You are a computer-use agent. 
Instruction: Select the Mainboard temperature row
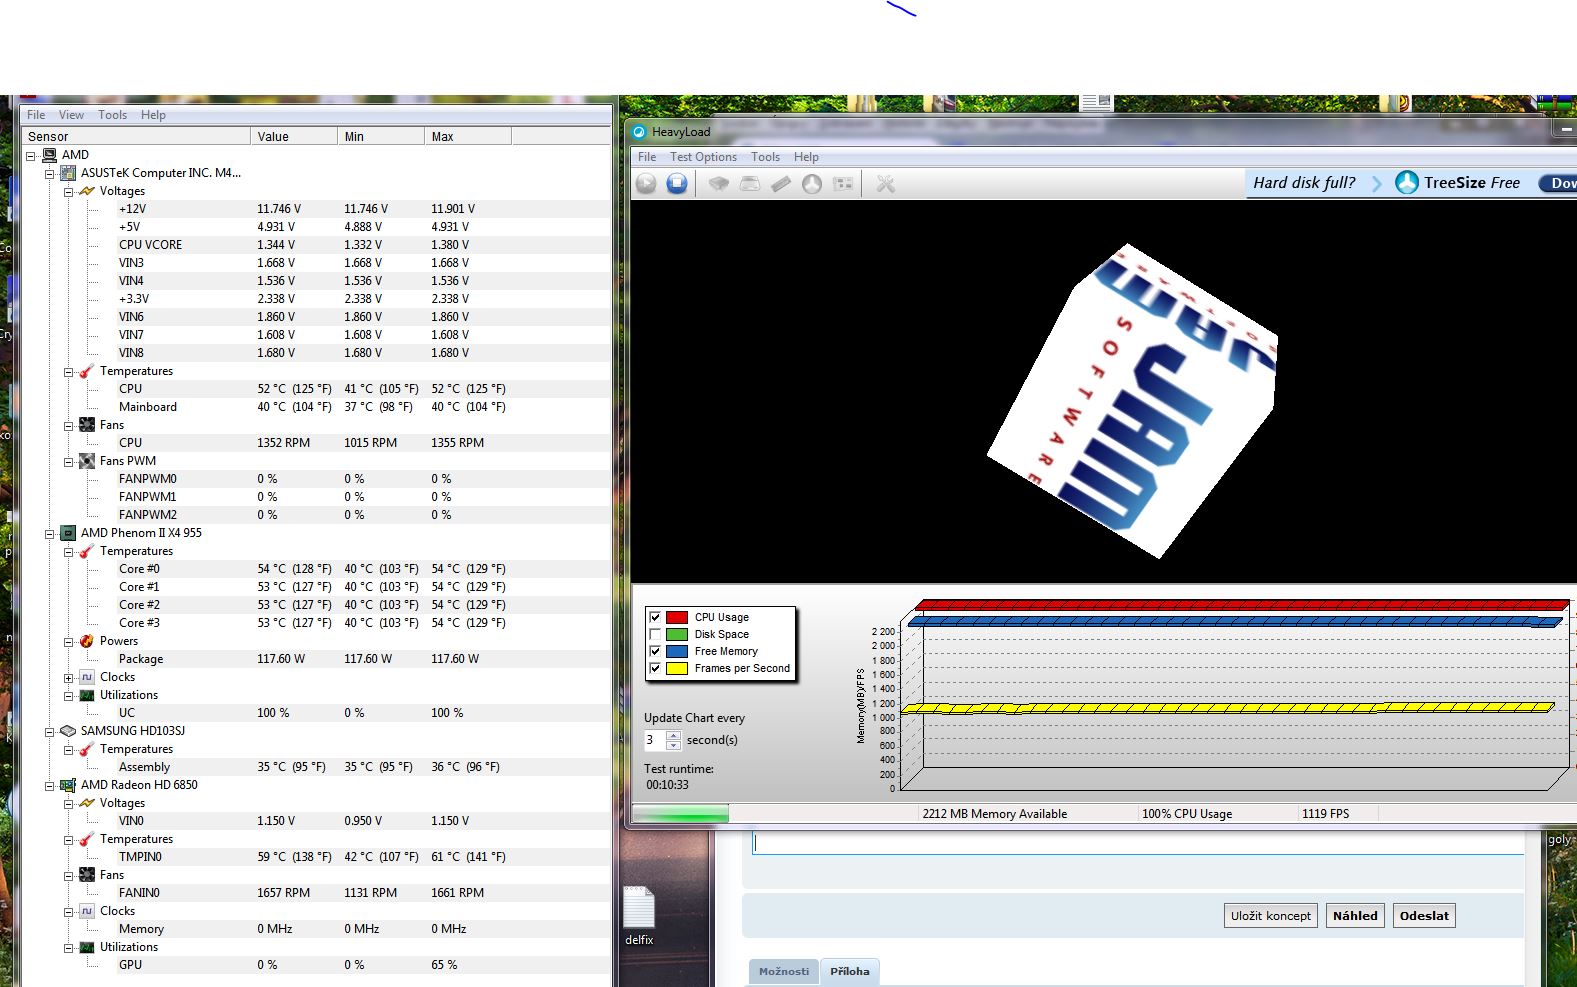point(316,407)
